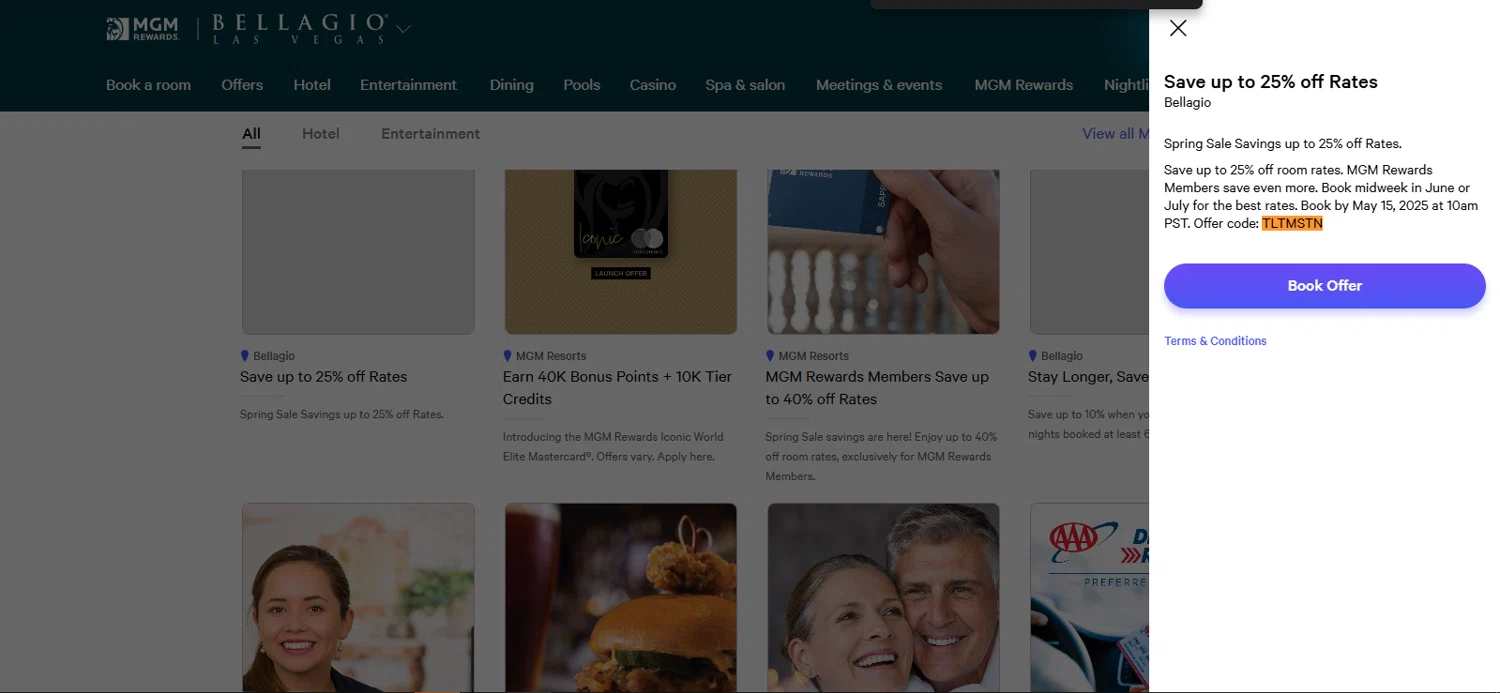Viewport: 1500px width, 693px height.
Task: Click the AAA offer image
Action: (x=1089, y=597)
